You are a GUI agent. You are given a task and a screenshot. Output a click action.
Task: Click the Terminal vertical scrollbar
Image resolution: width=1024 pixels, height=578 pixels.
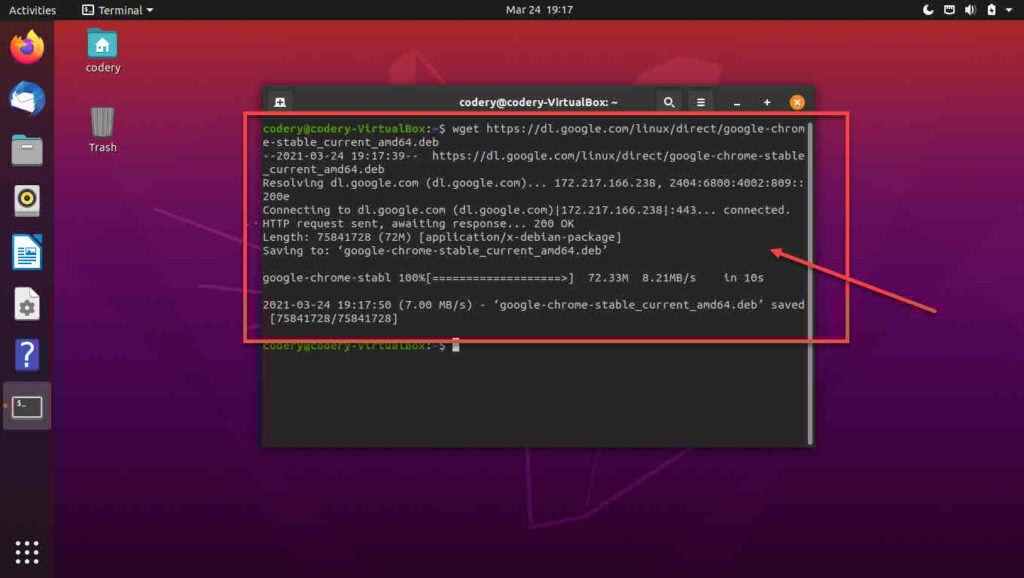coord(810,283)
